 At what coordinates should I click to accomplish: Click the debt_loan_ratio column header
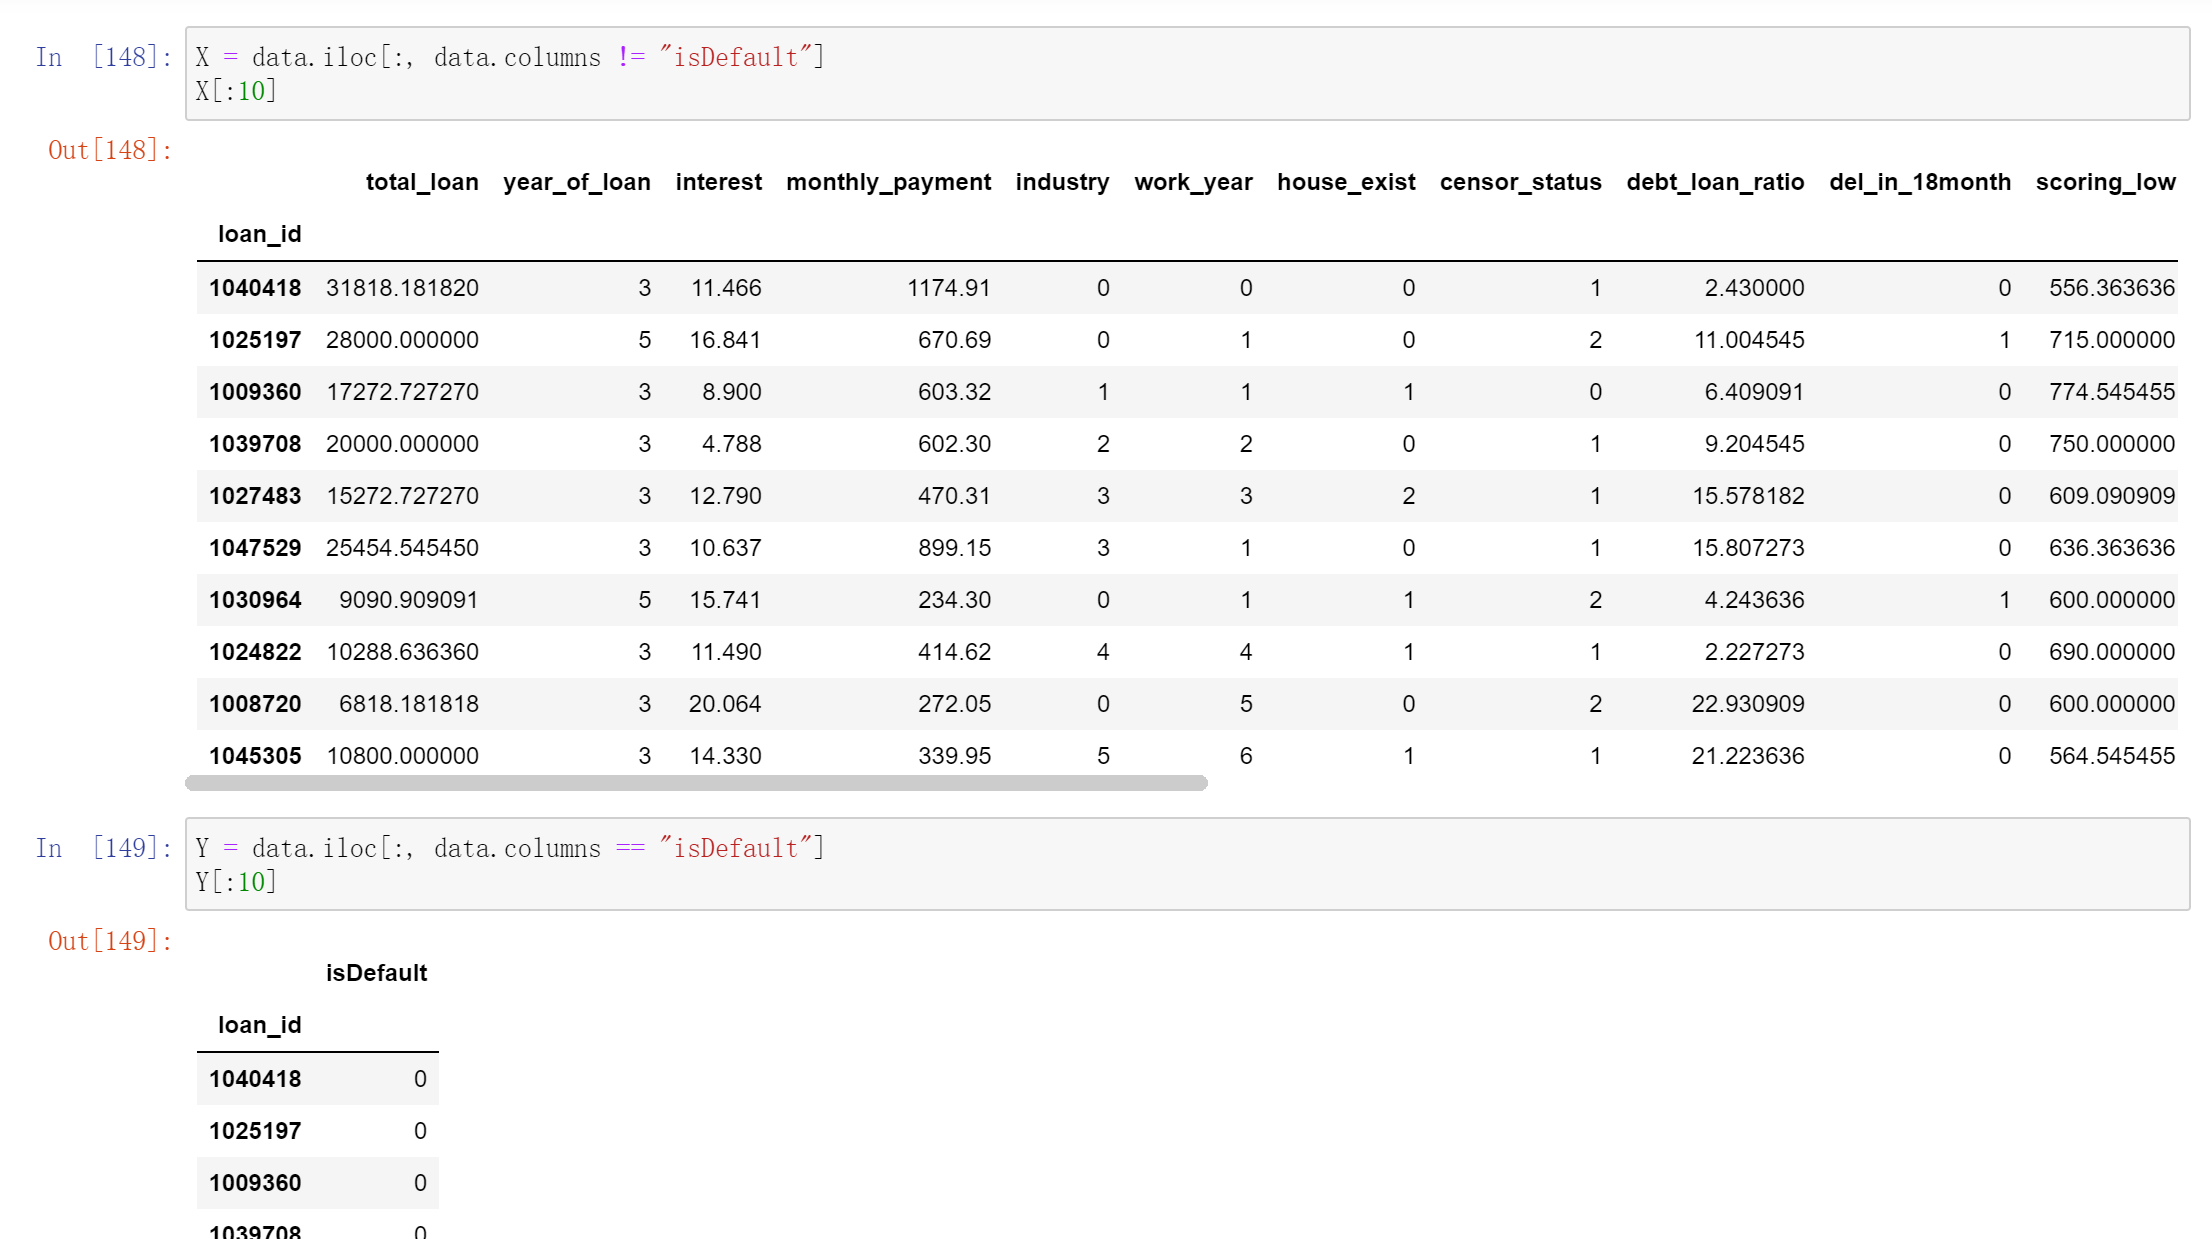pos(1715,182)
